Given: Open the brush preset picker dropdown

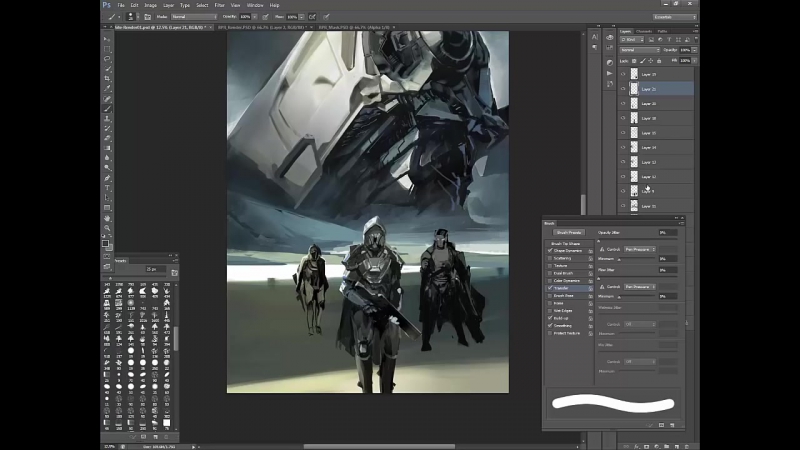Looking at the screenshot, I should [x=137, y=17].
